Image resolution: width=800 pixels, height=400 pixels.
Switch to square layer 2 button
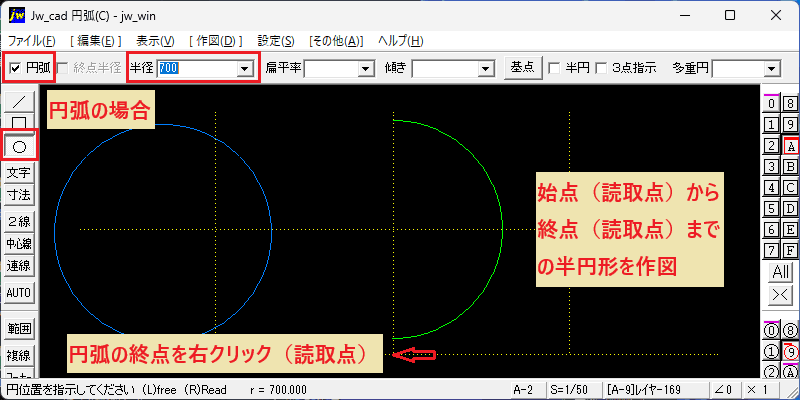coord(771,145)
